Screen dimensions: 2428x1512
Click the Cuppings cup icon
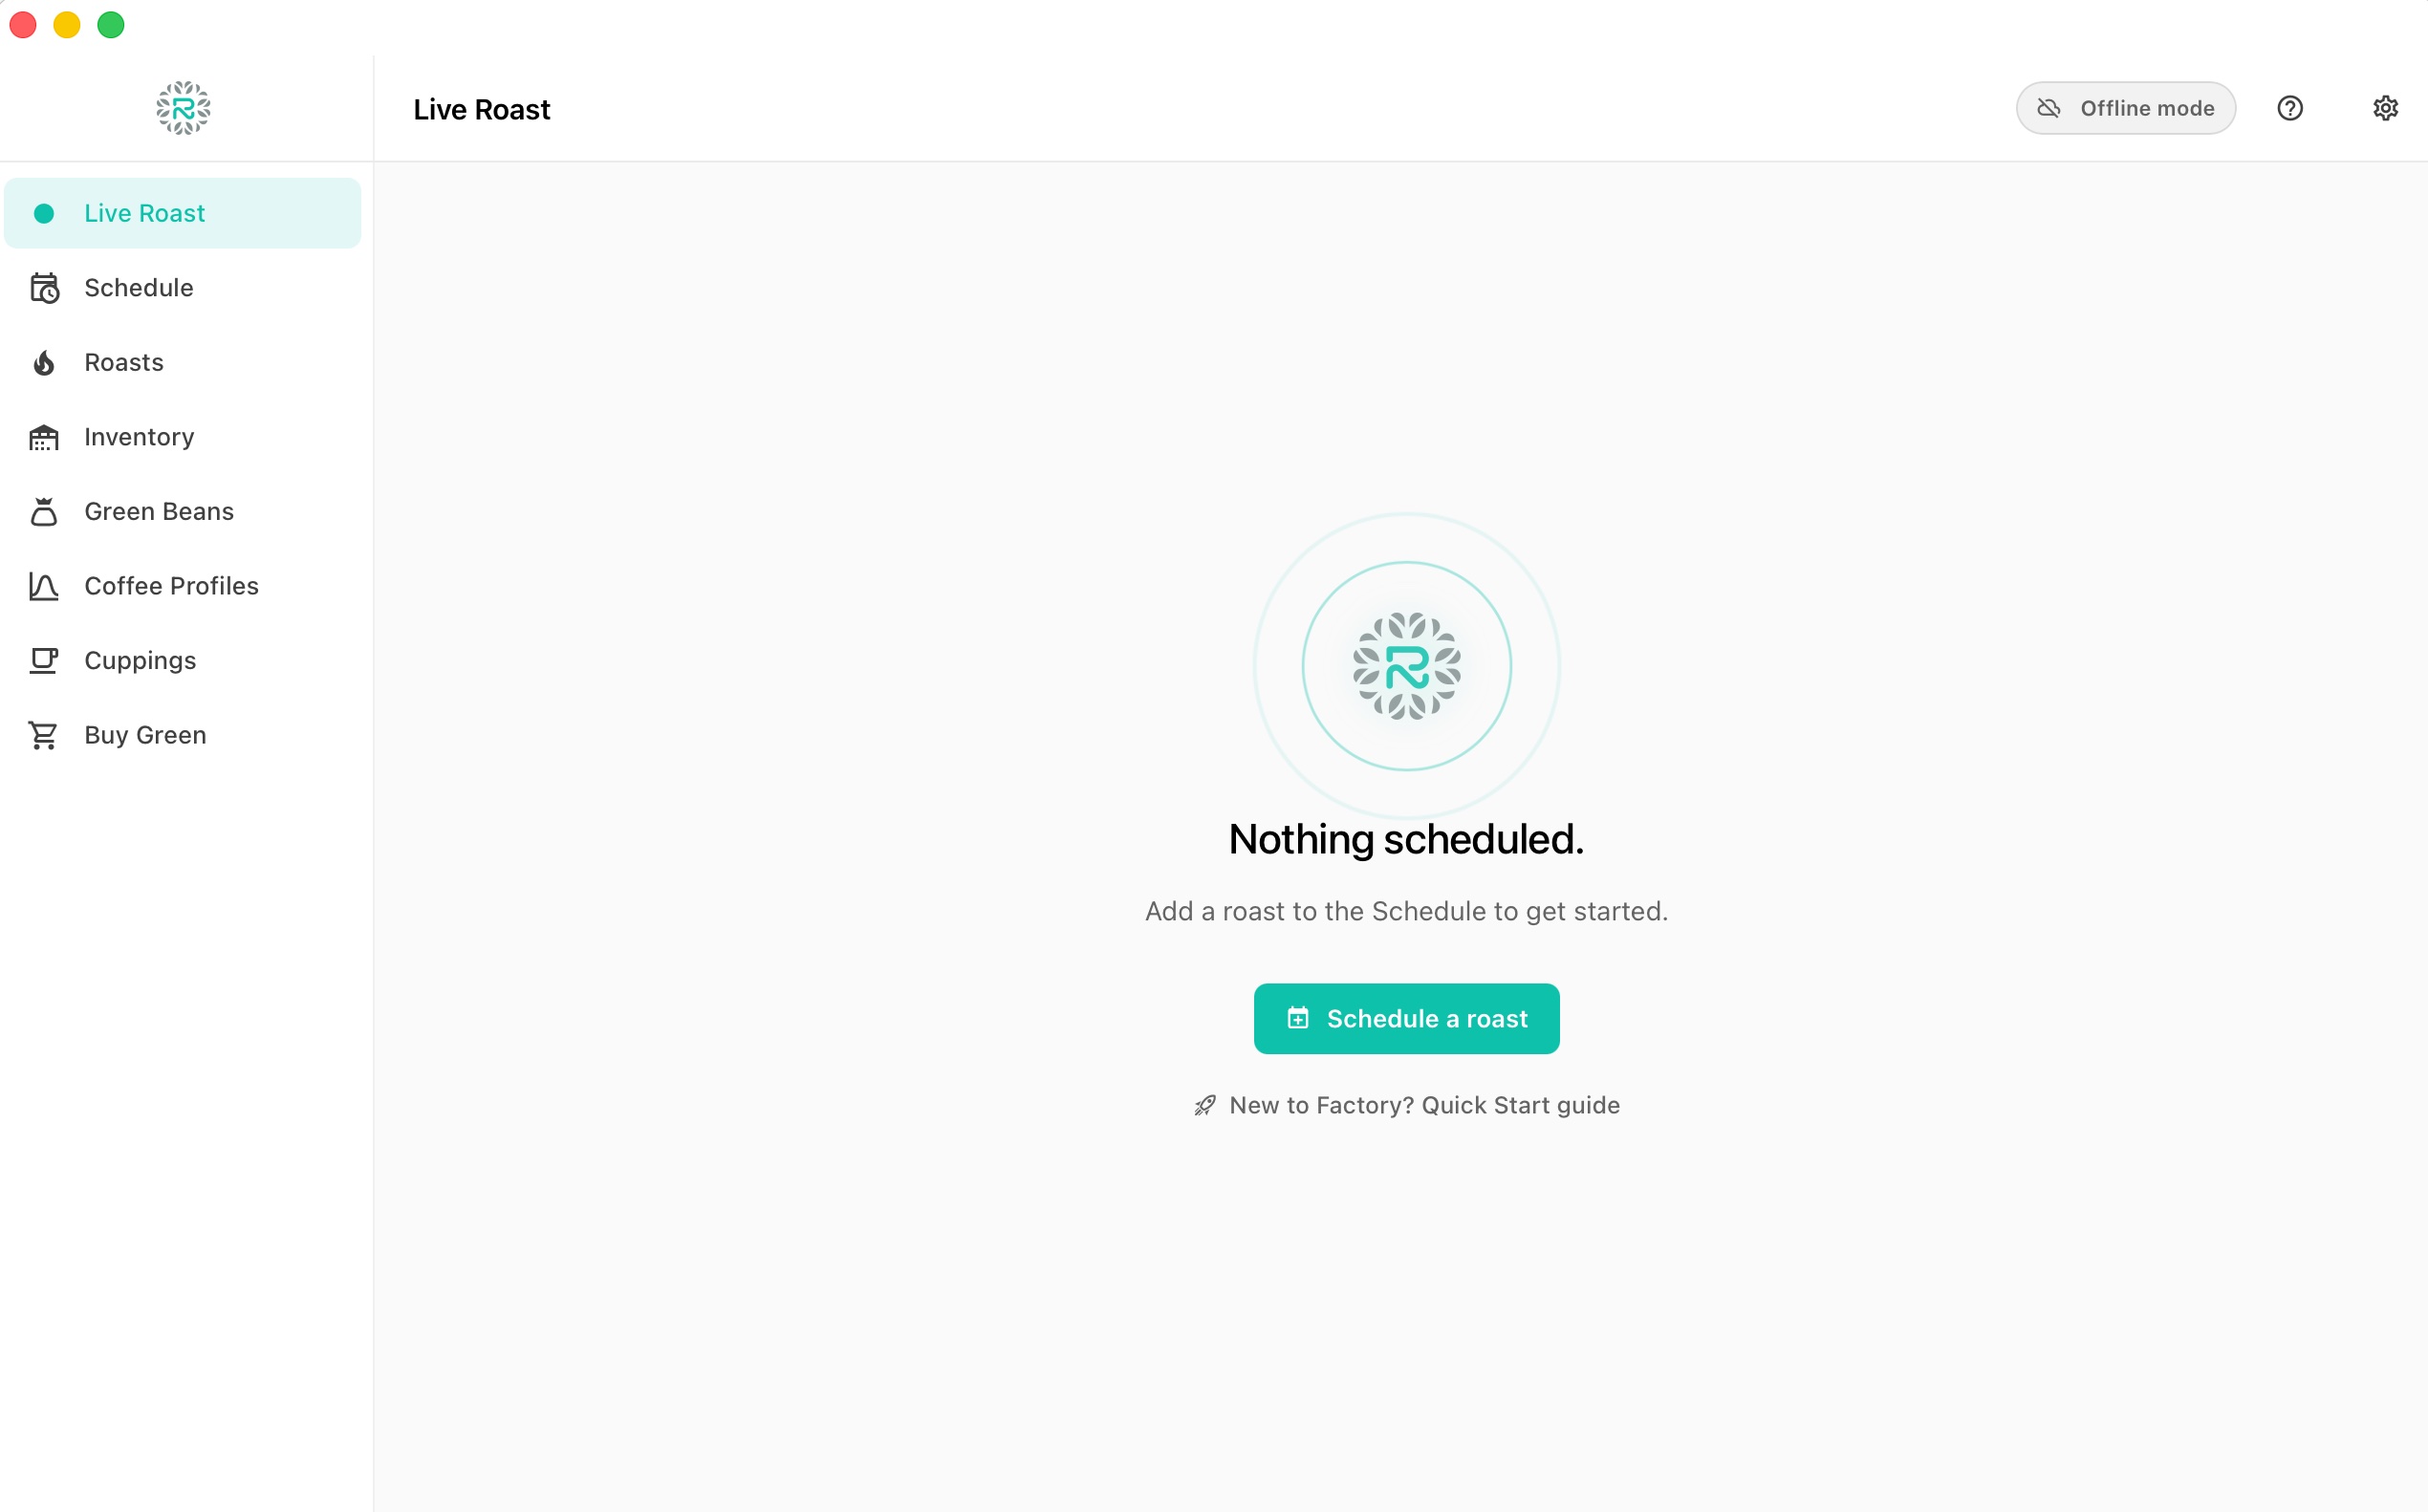tap(44, 661)
